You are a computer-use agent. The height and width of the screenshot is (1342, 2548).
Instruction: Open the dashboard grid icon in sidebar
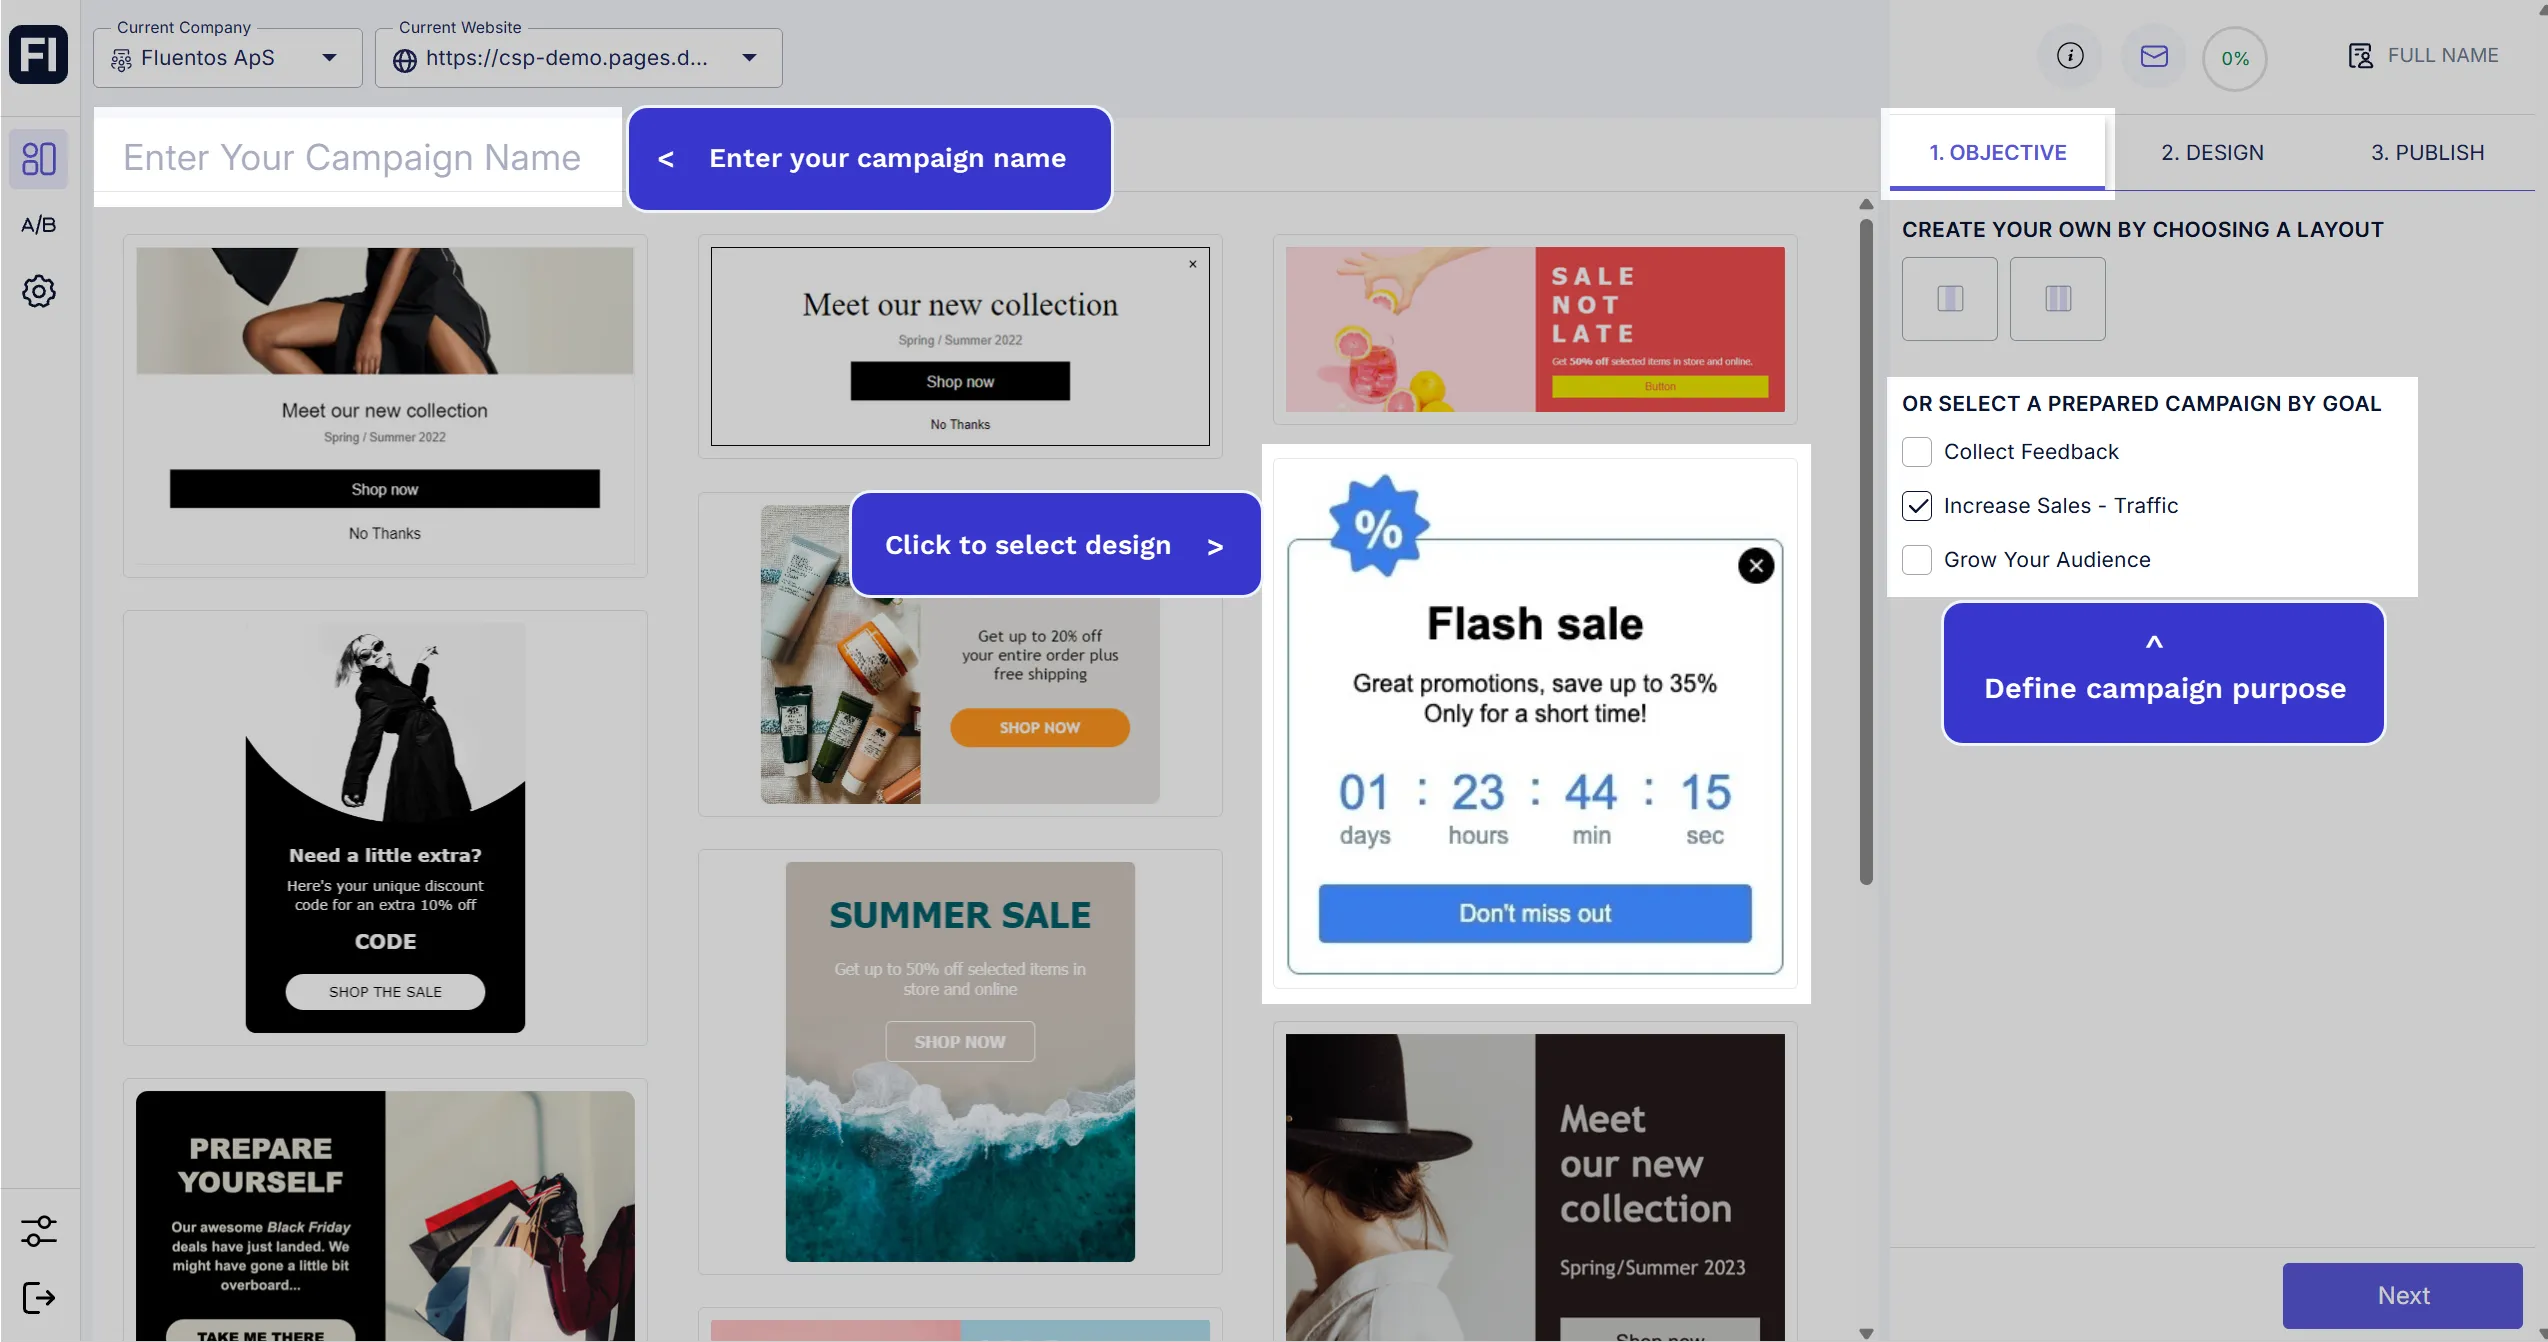[39, 159]
